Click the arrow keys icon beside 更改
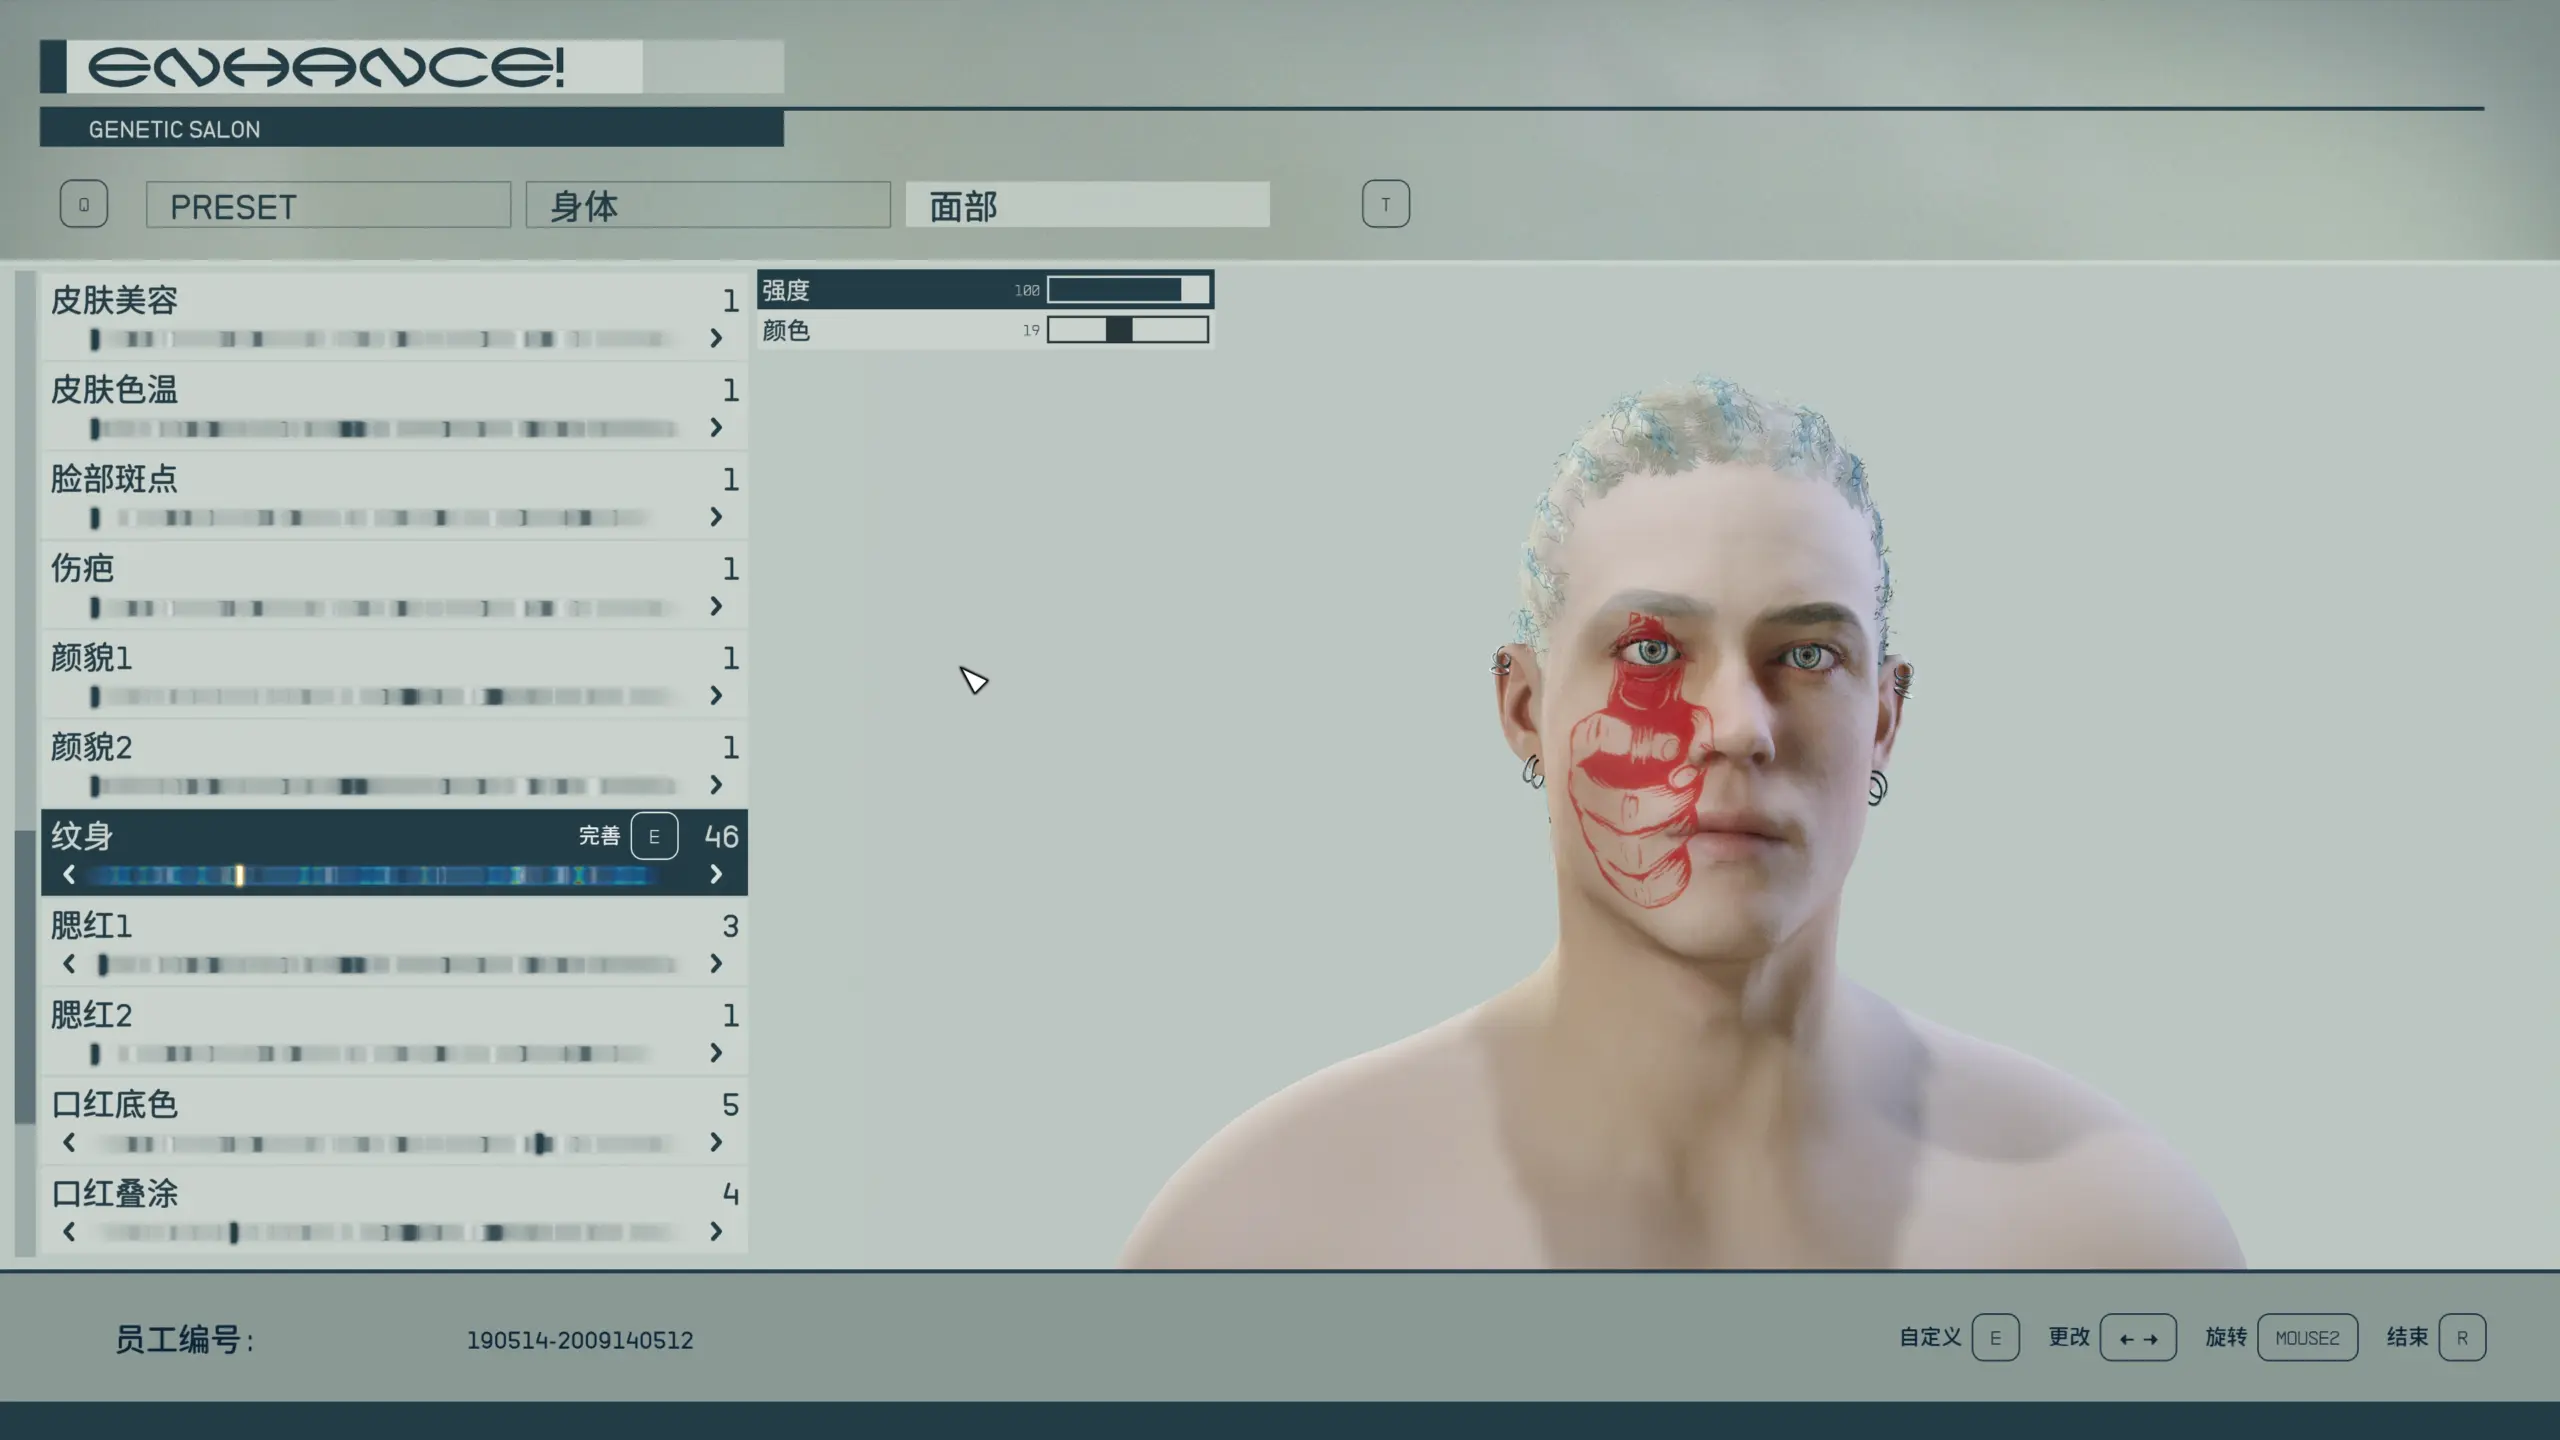Screen dimensions: 2560x1440 click(2138, 1338)
